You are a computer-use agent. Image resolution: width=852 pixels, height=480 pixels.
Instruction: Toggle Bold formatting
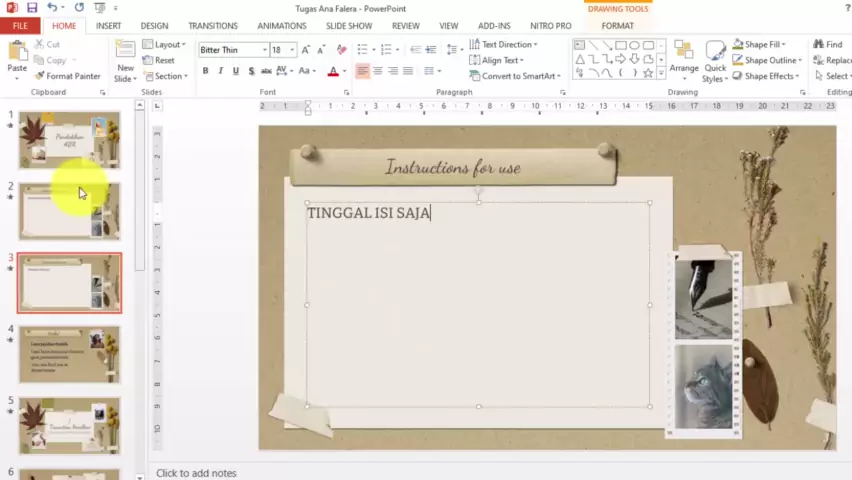click(x=205, y=71)
